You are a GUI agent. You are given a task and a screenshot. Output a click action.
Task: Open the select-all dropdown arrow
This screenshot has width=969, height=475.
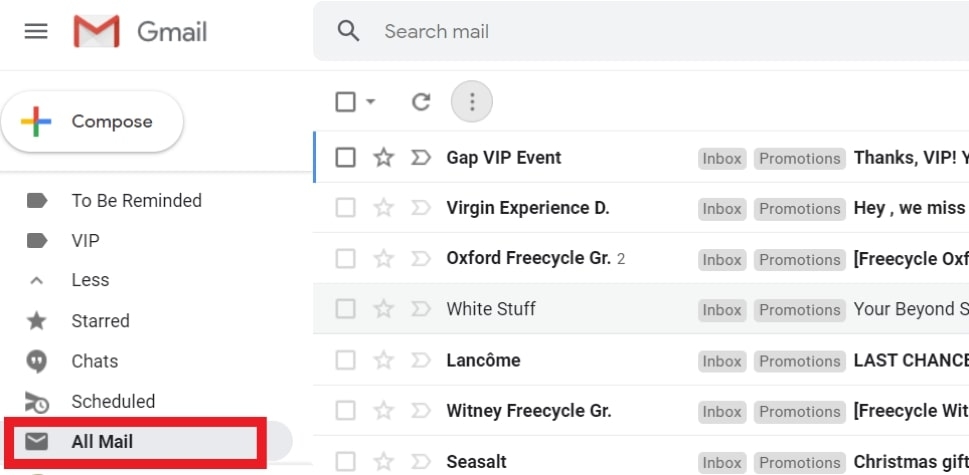coord(370,102)
